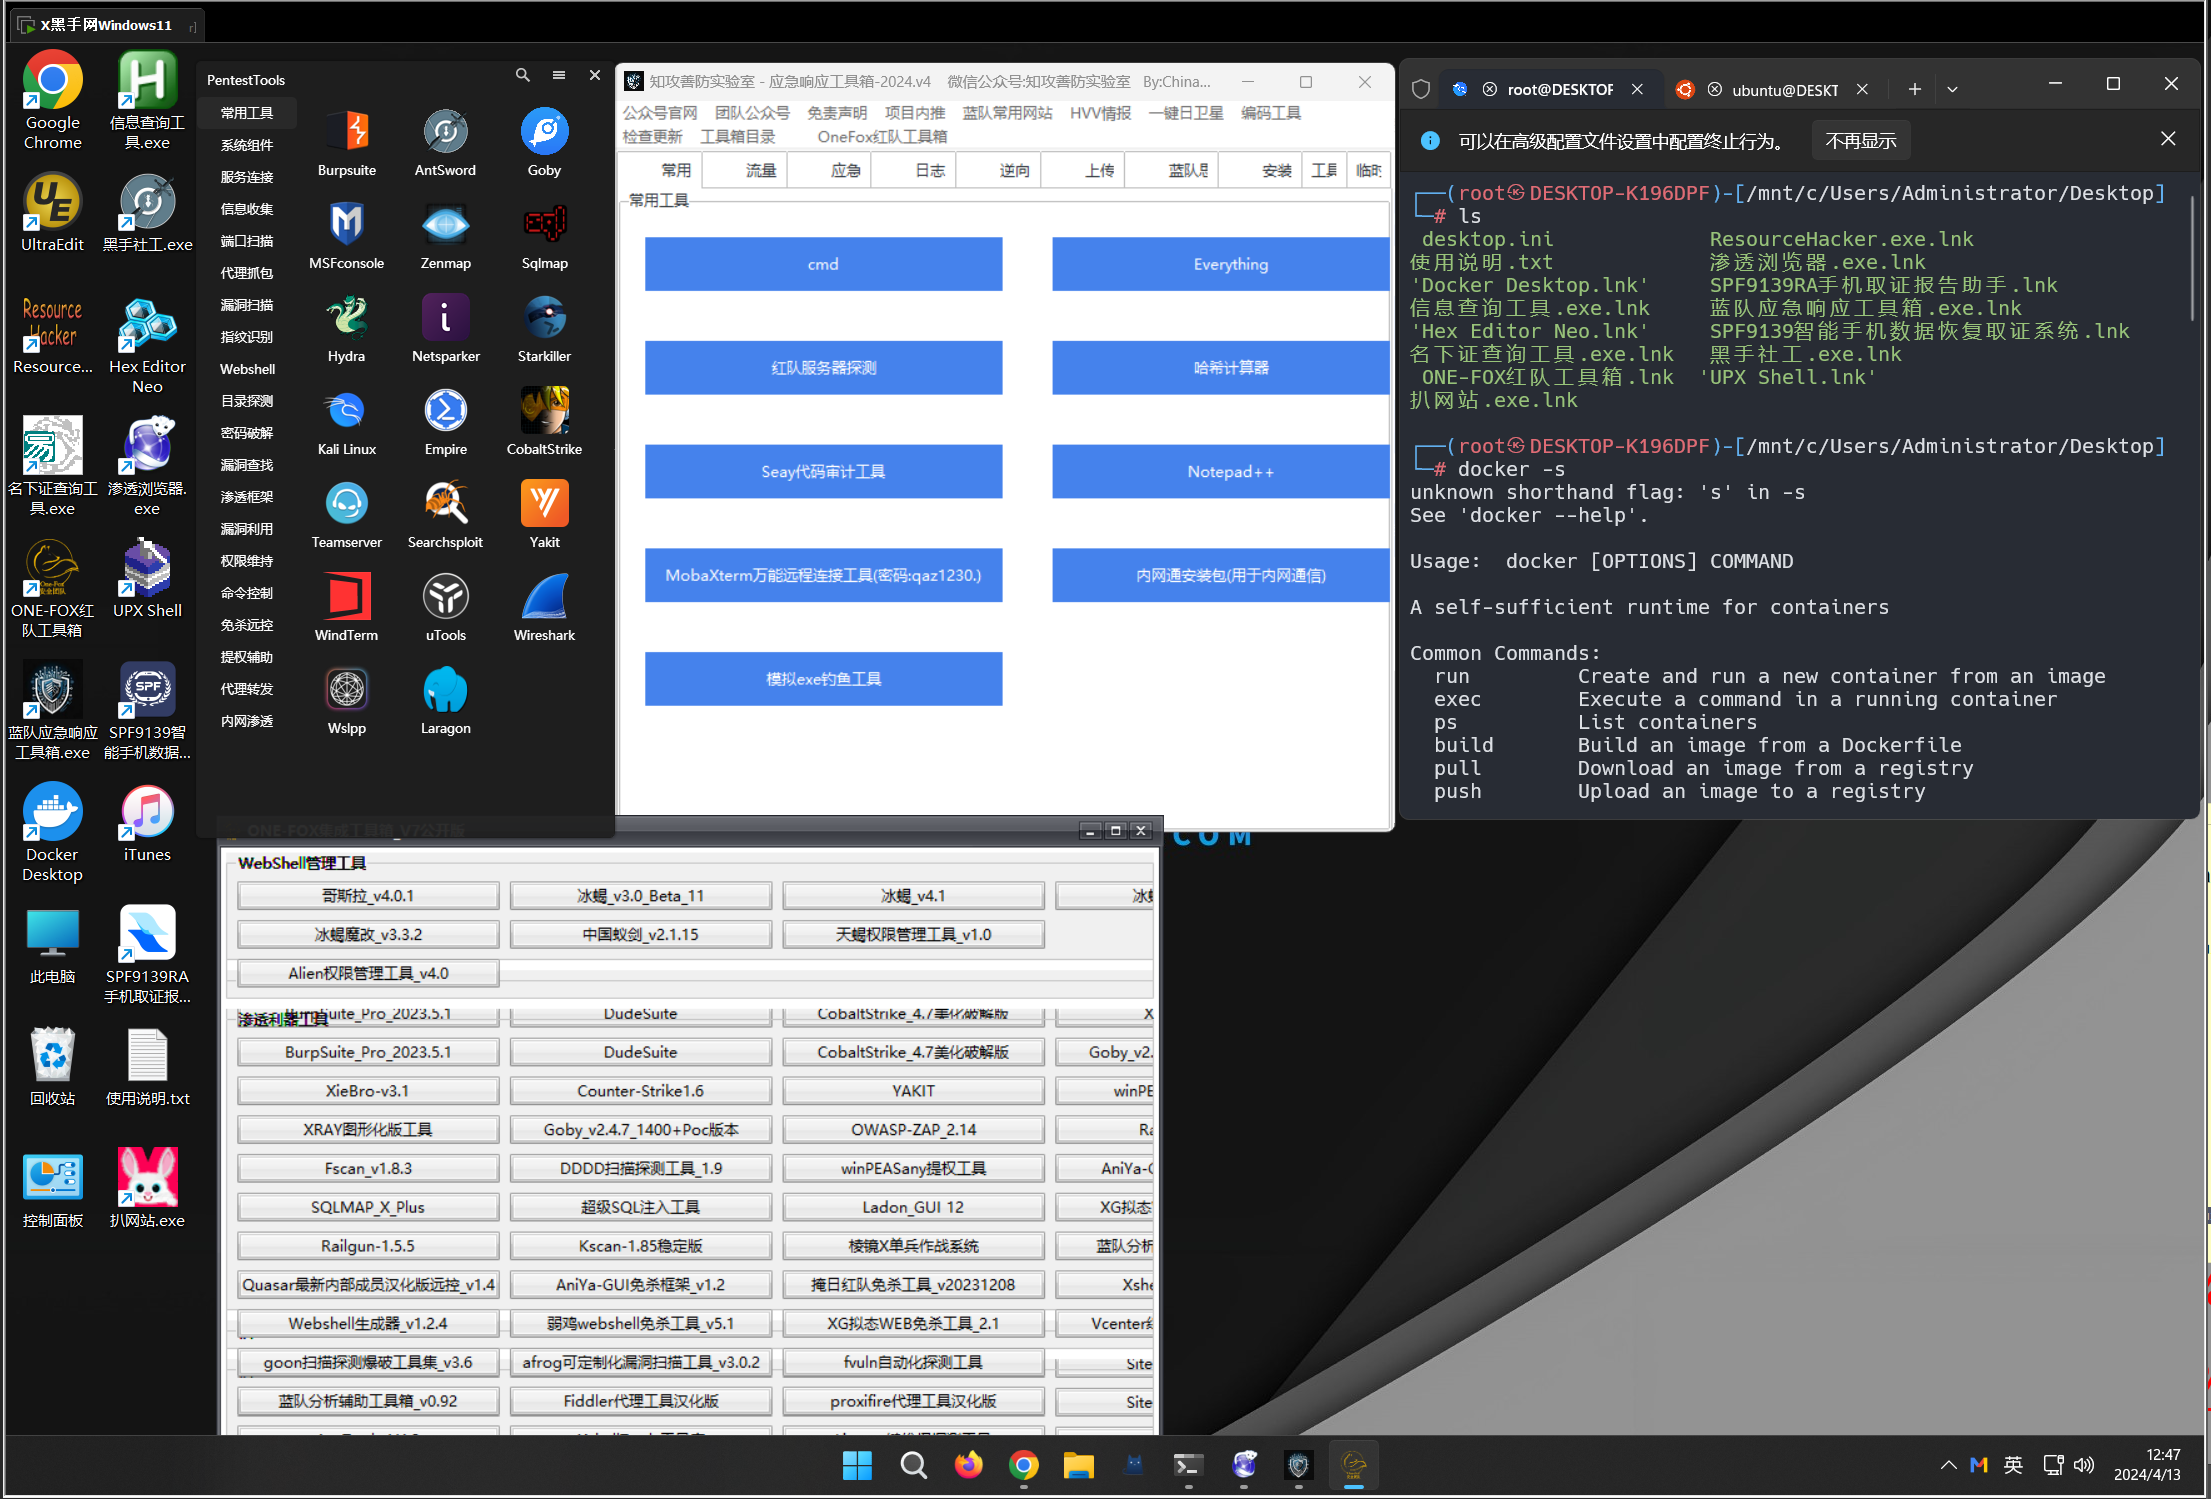Click the blue cmd button
2211x1499 pixels.
point(823,264)
